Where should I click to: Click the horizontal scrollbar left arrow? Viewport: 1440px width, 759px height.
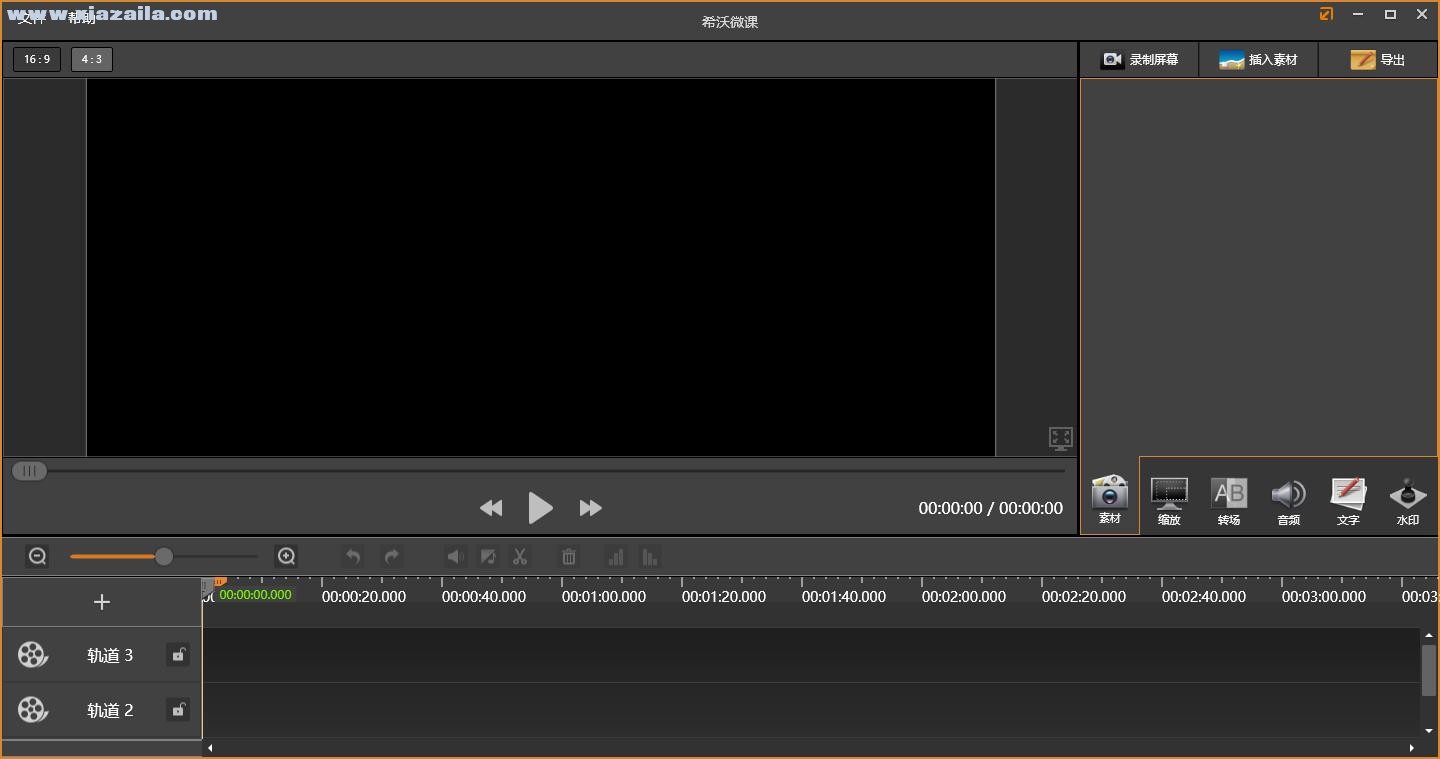[210, 748]
